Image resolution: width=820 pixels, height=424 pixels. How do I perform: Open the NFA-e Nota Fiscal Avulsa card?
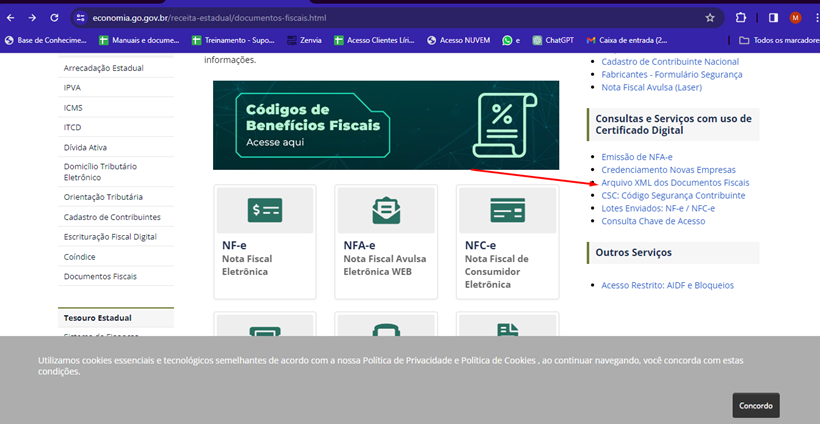pos(385,240)
